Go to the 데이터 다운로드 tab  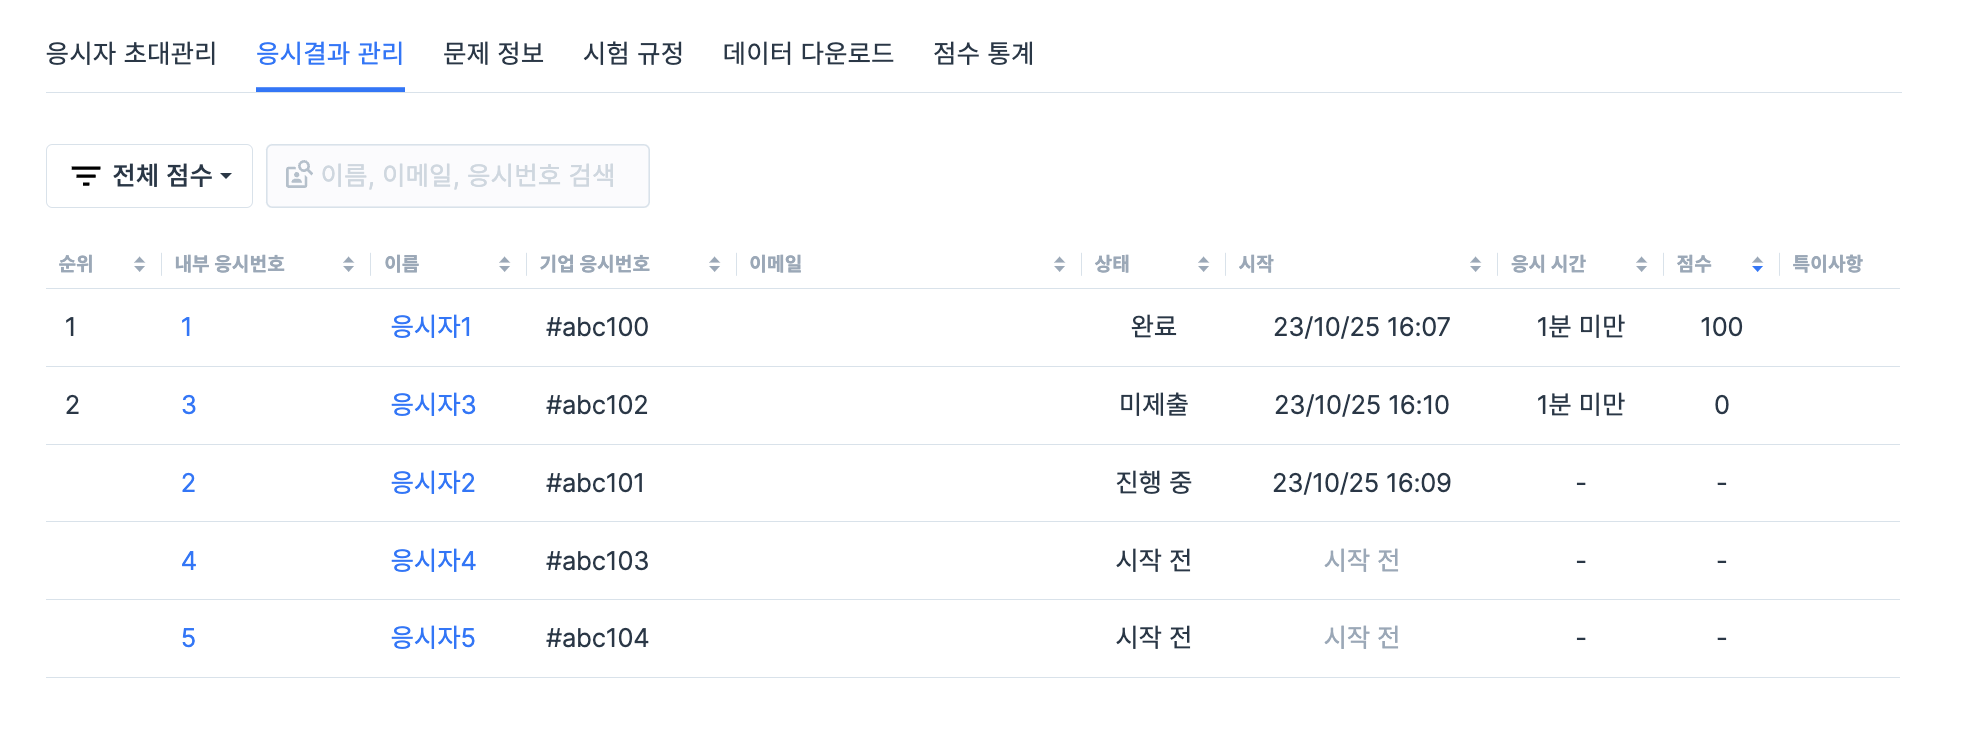point(808,53)
